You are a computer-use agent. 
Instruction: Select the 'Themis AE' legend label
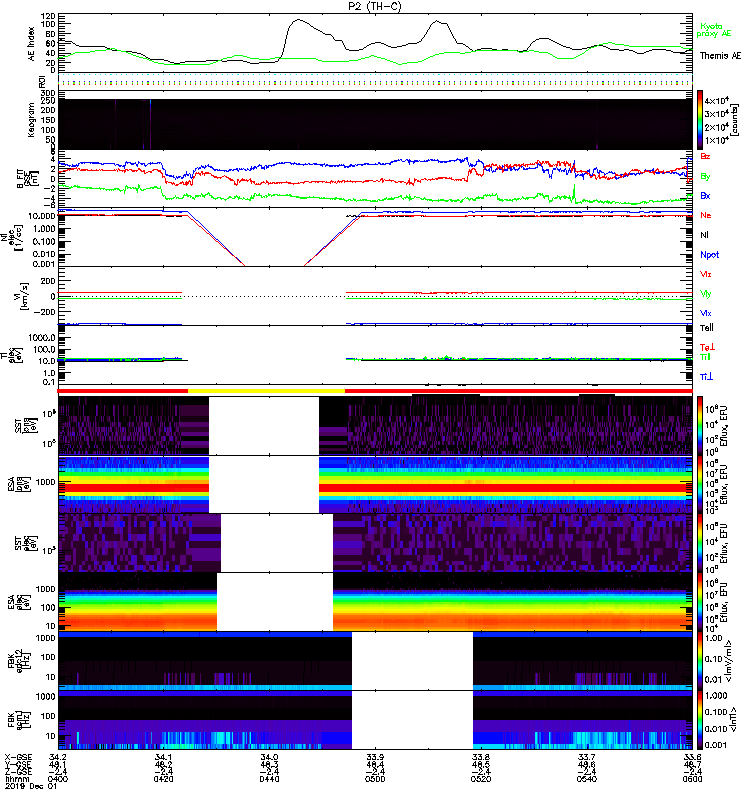click(x=720, y=56)
